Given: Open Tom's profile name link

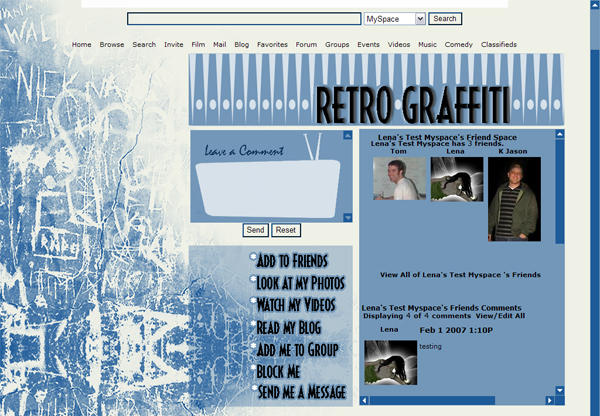Looking at the screenshot, I should (x=398, y=152).
